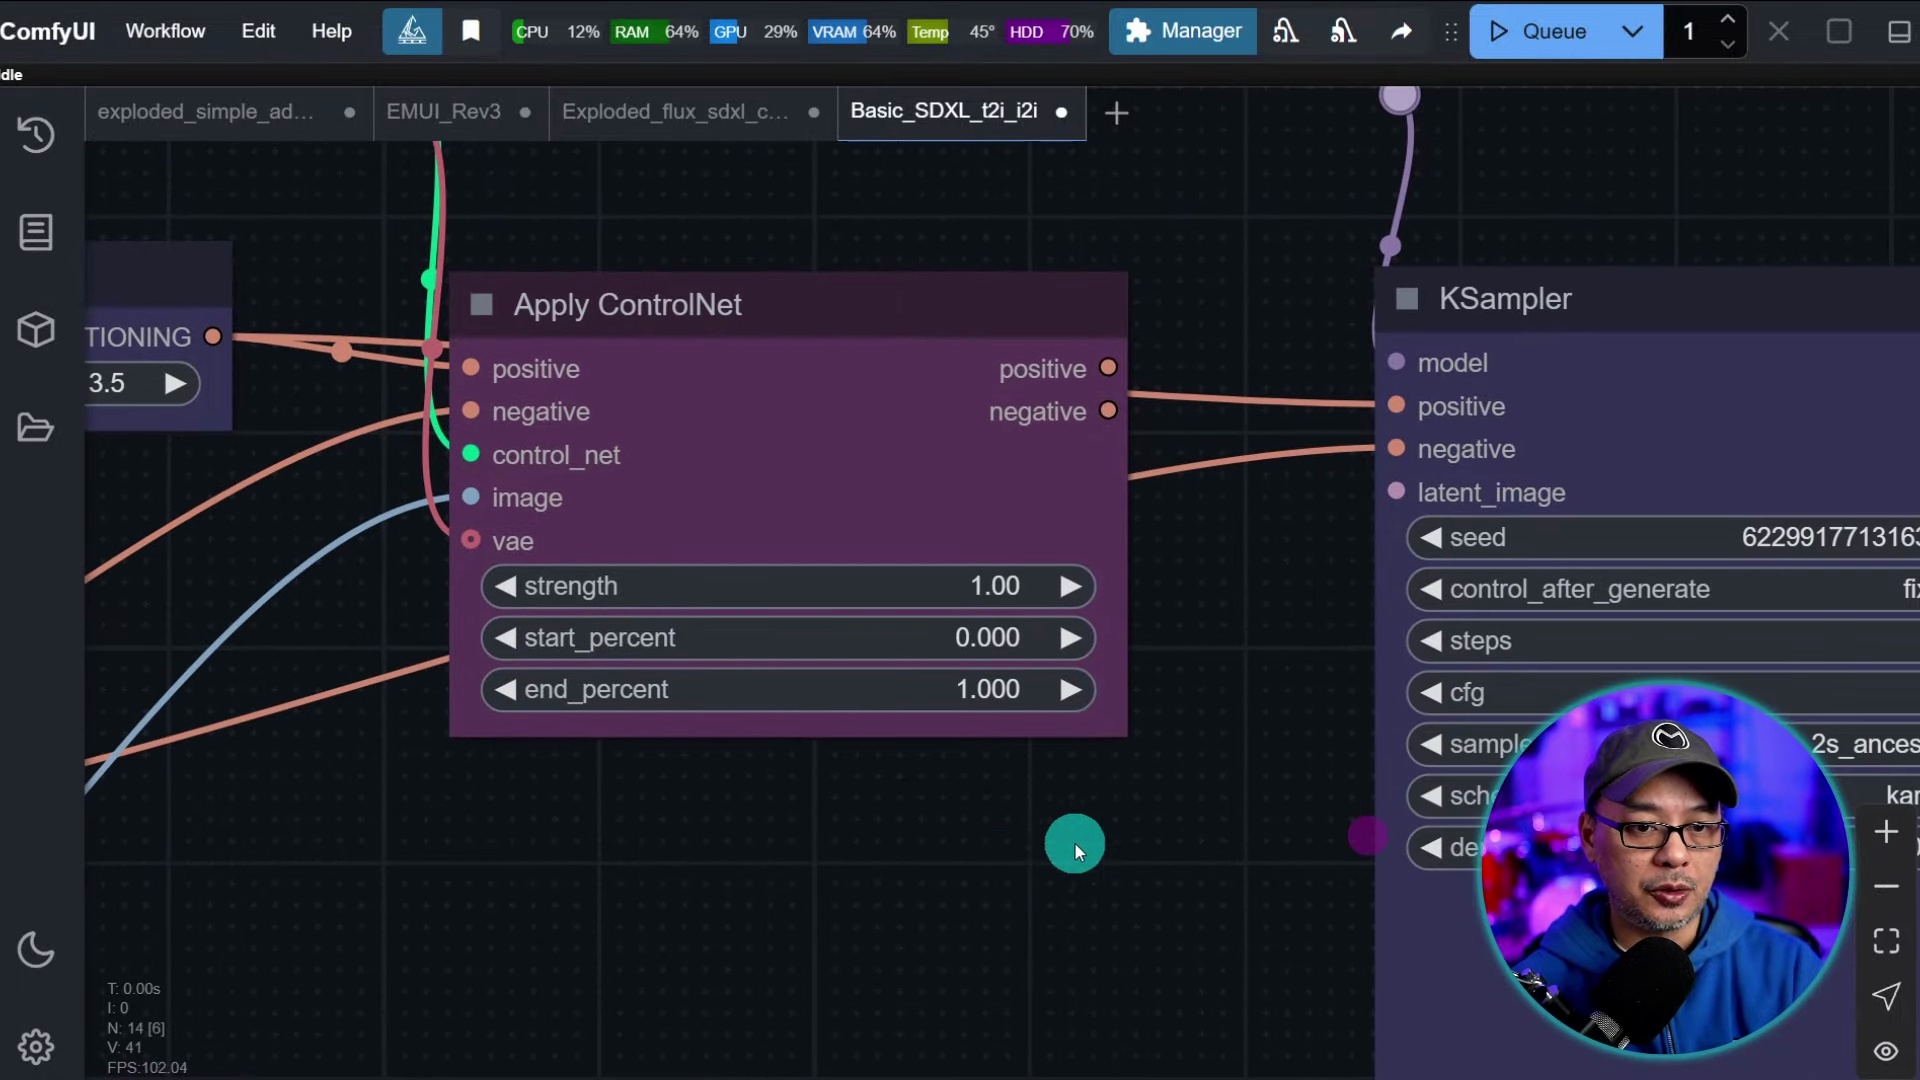Click the control_net input socket
Viewport: 1920px width, 1080px height.
pos(471,454)
